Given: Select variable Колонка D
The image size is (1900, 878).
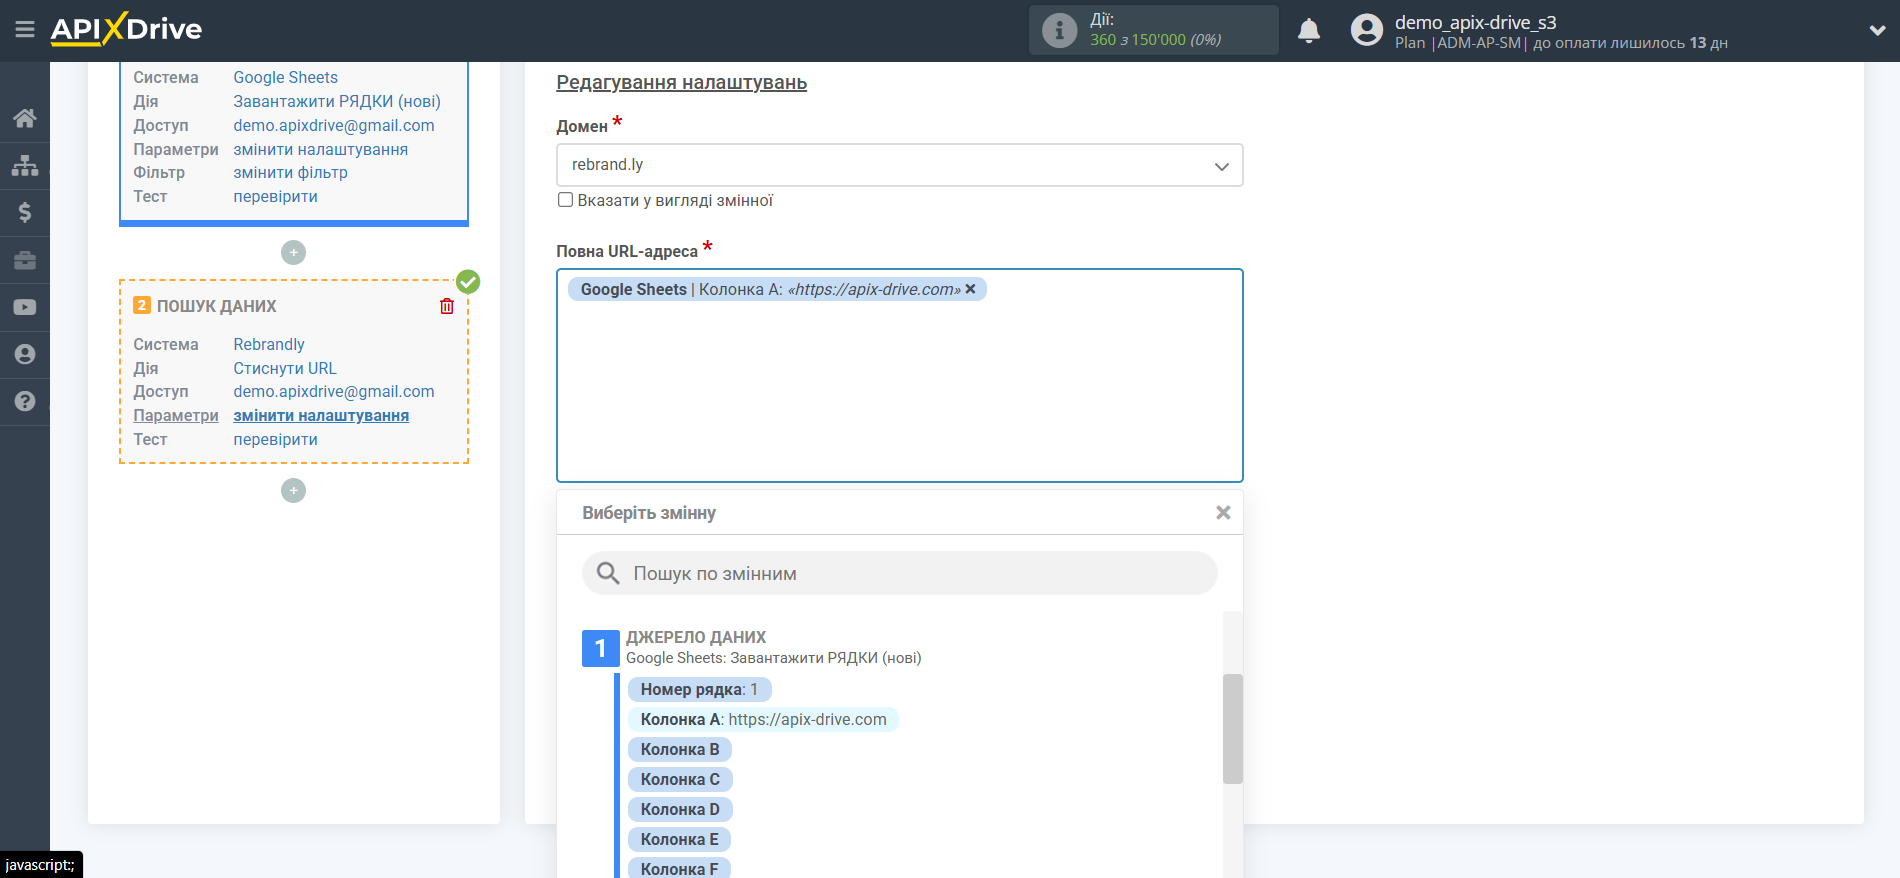Looking at the screenshot, I should pos(680,809).
